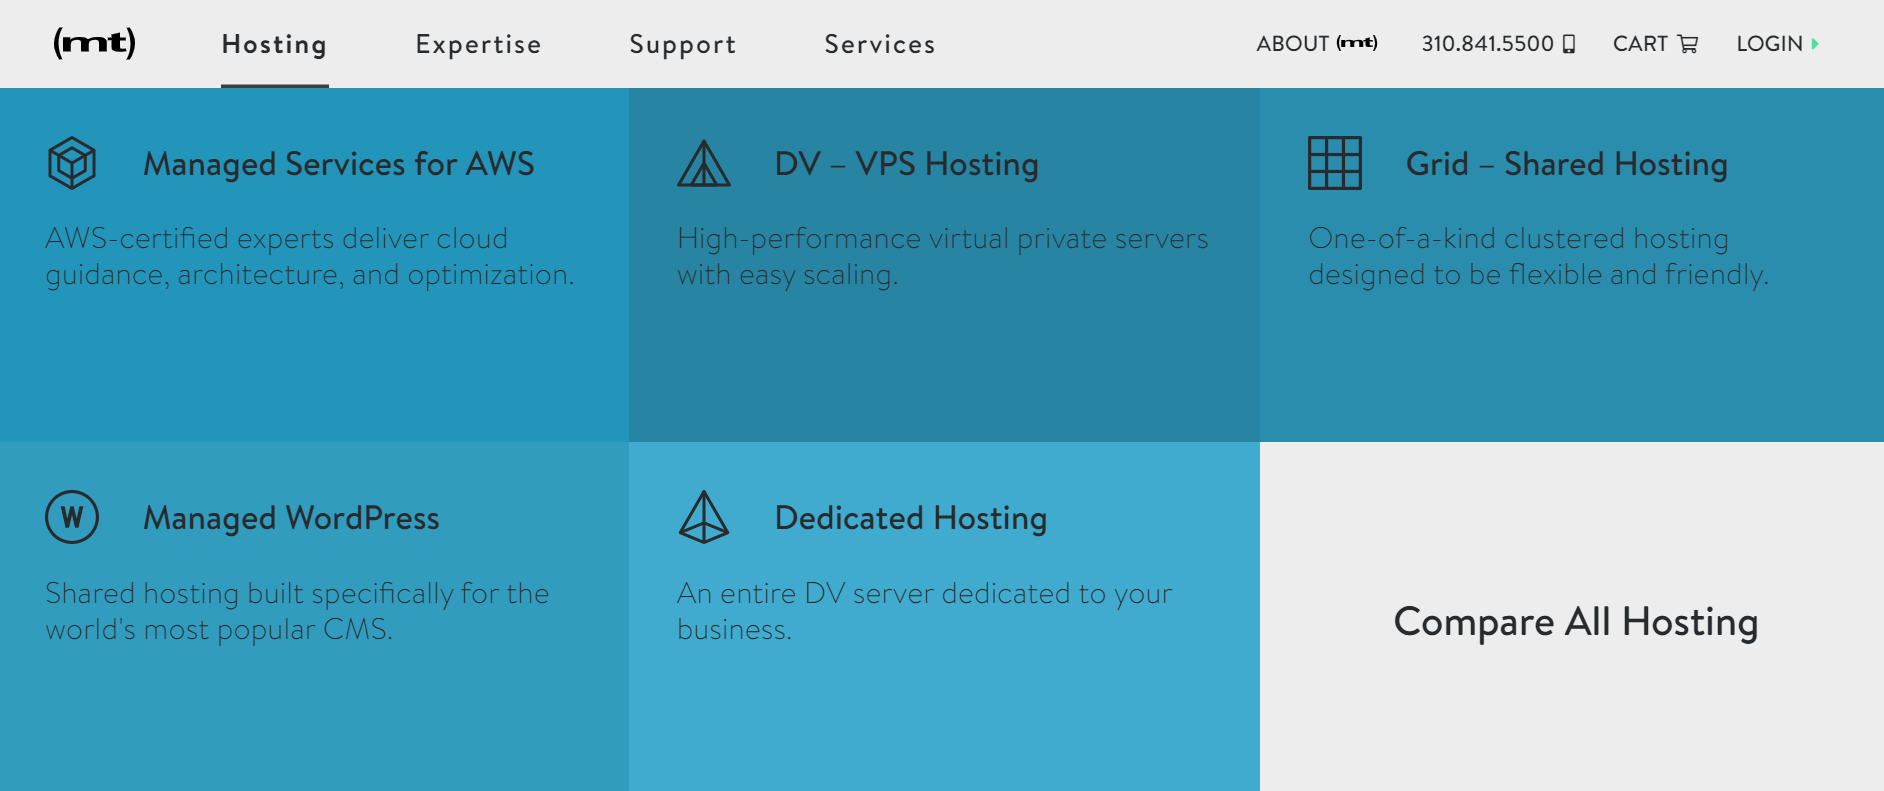Open the Support menu
The width and height of the screenshot is (1884, 791).
point(683,44)
